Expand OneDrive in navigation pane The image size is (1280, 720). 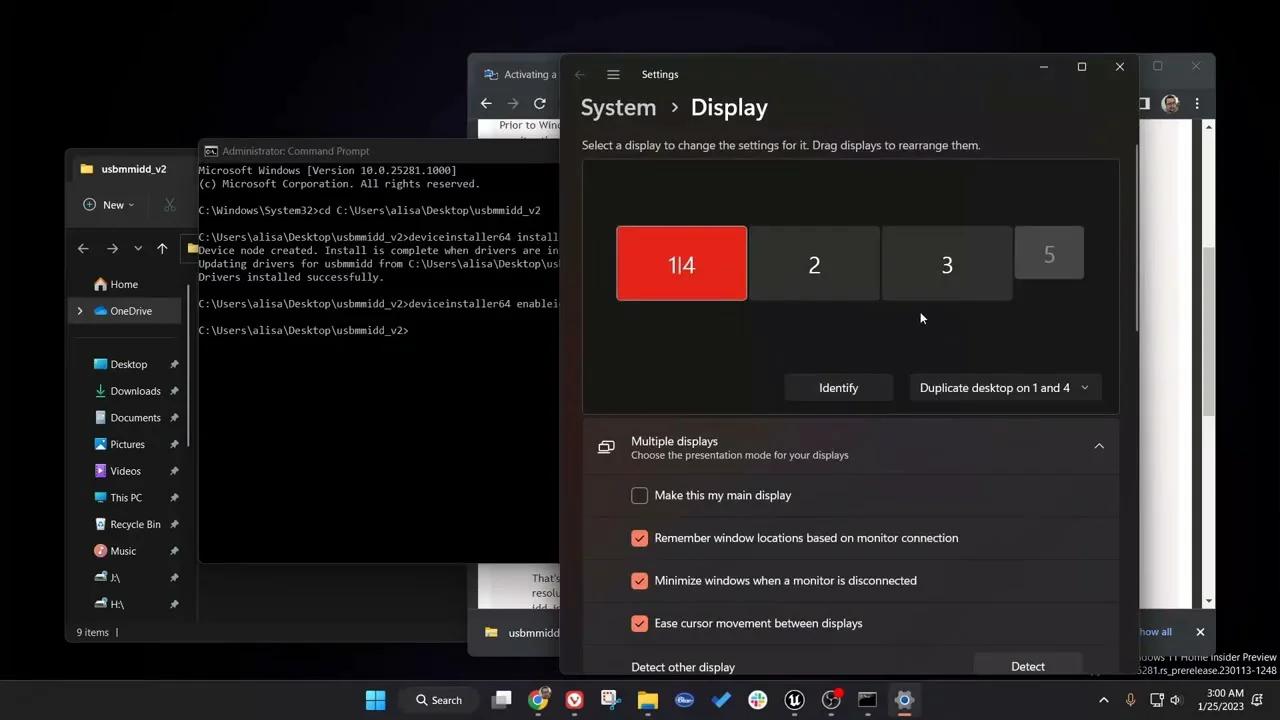point(80,311)
